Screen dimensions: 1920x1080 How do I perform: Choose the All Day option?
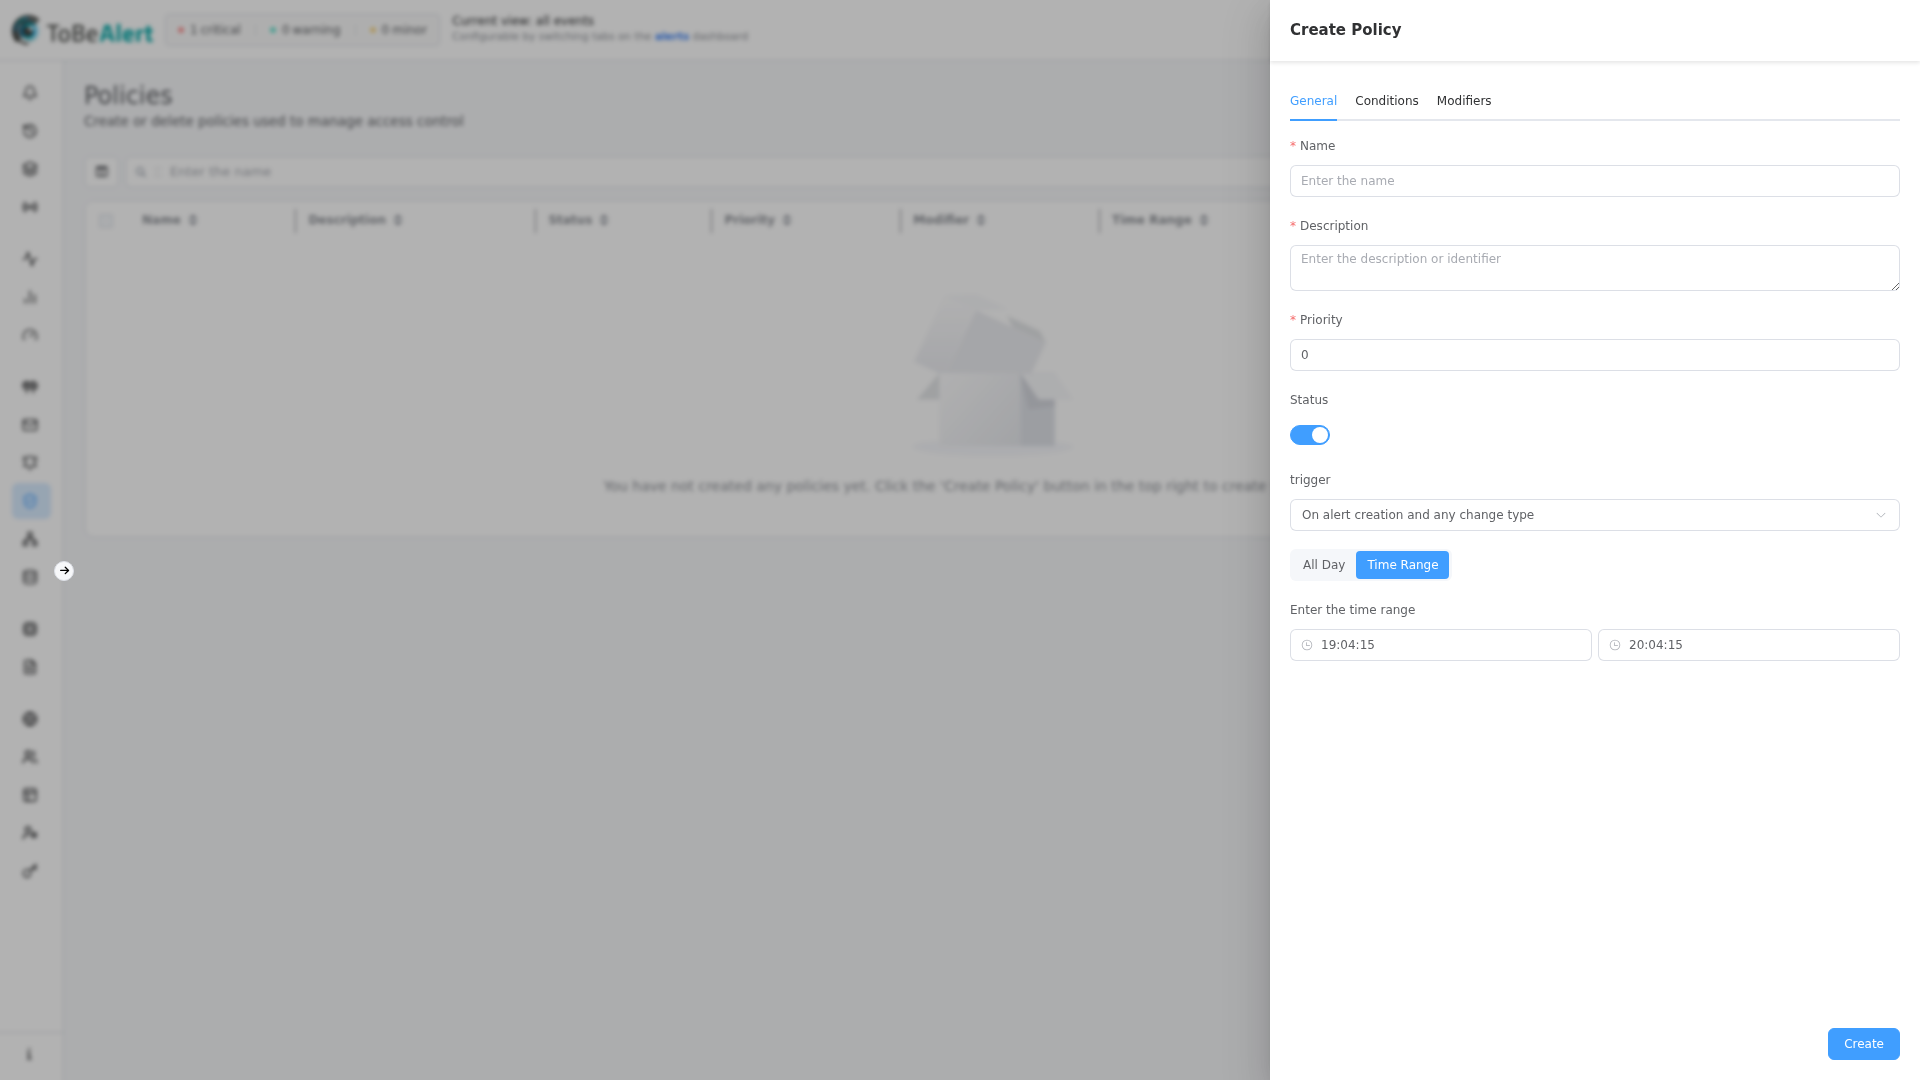(x=1323, y=565)
